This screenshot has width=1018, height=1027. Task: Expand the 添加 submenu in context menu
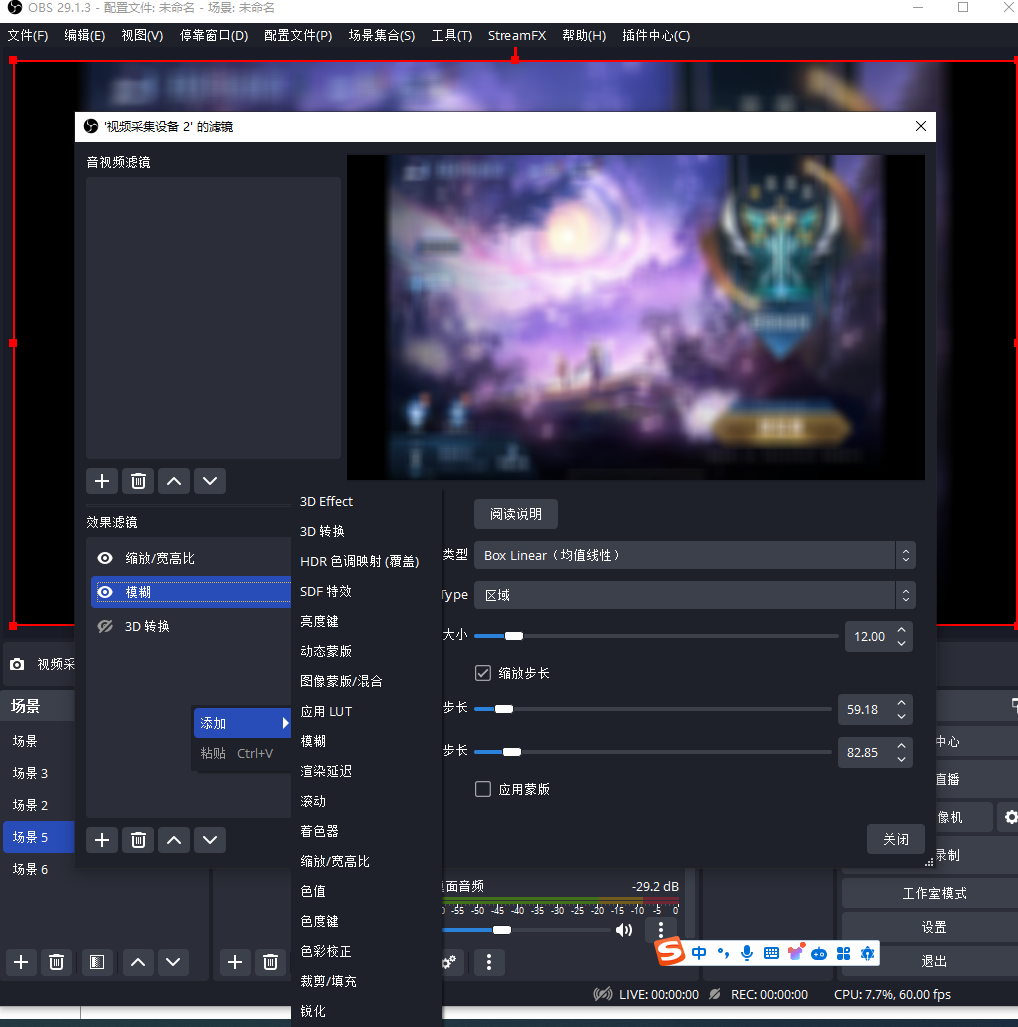[x=242, y=723]
